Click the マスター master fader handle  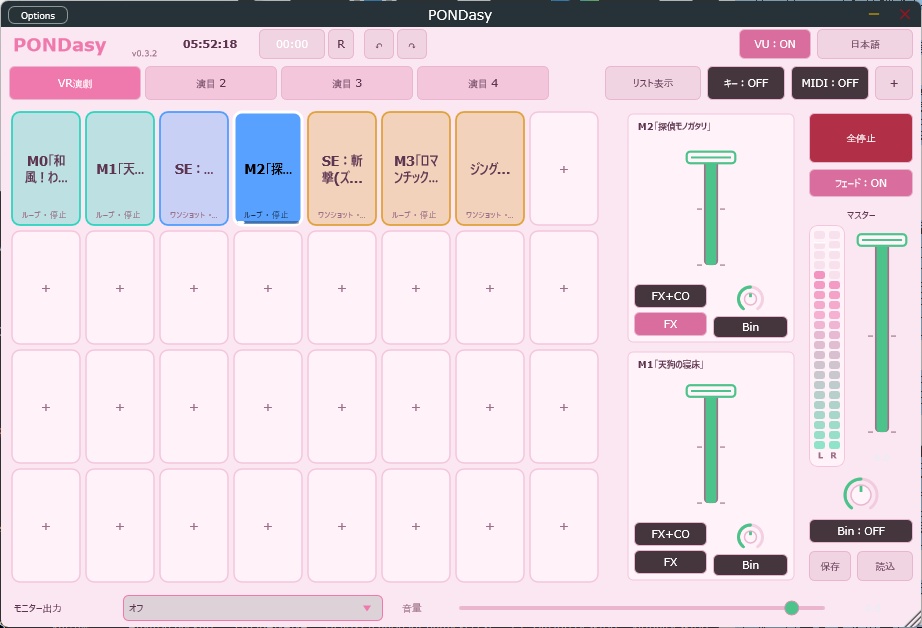[881, 239]
